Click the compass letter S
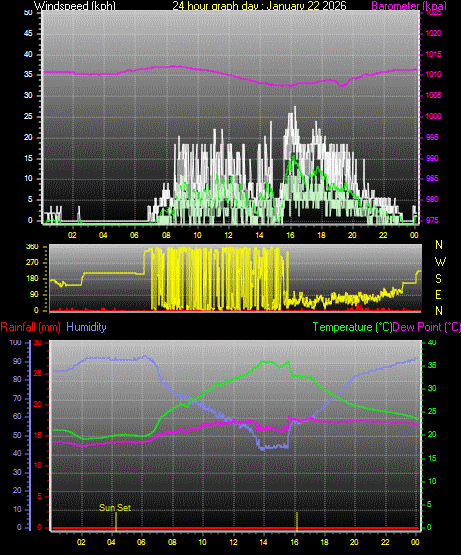461x555 pixels. 438,279
